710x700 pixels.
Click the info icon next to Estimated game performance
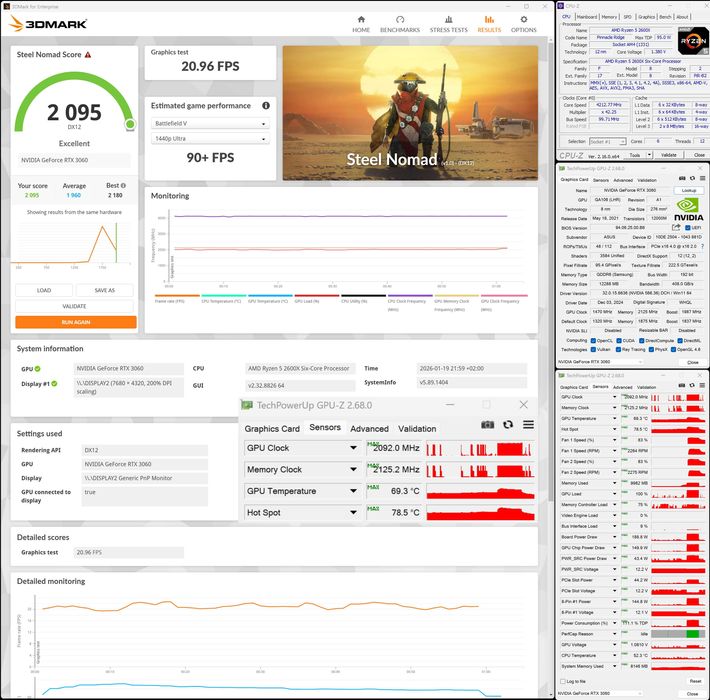[x=266, y=105]
